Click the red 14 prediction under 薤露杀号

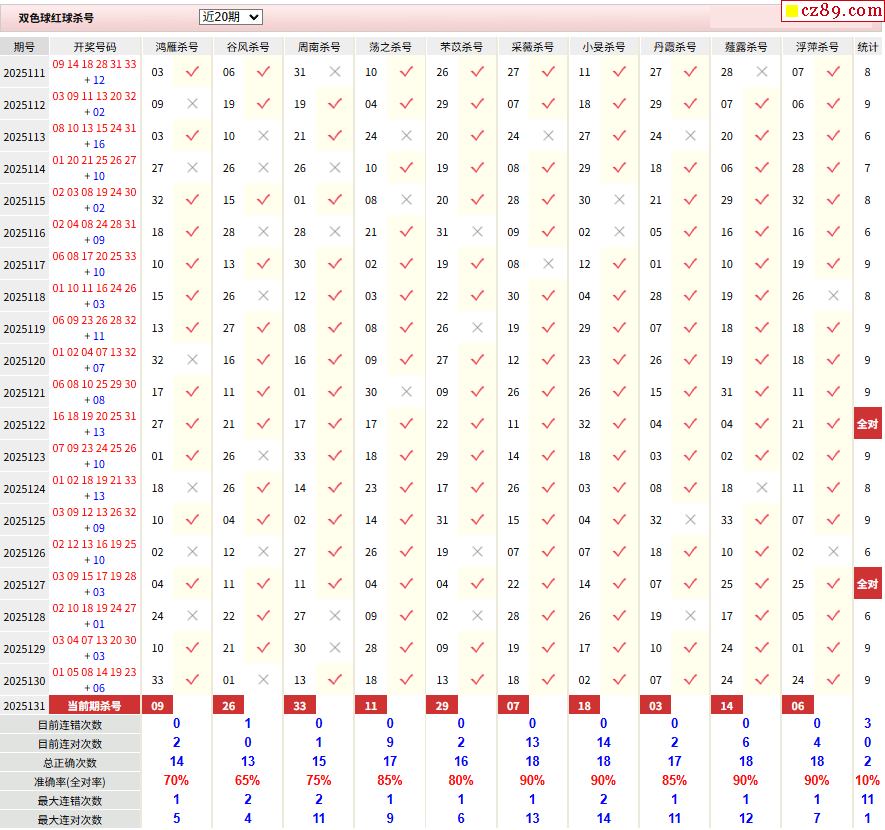[x=726, y=705]
